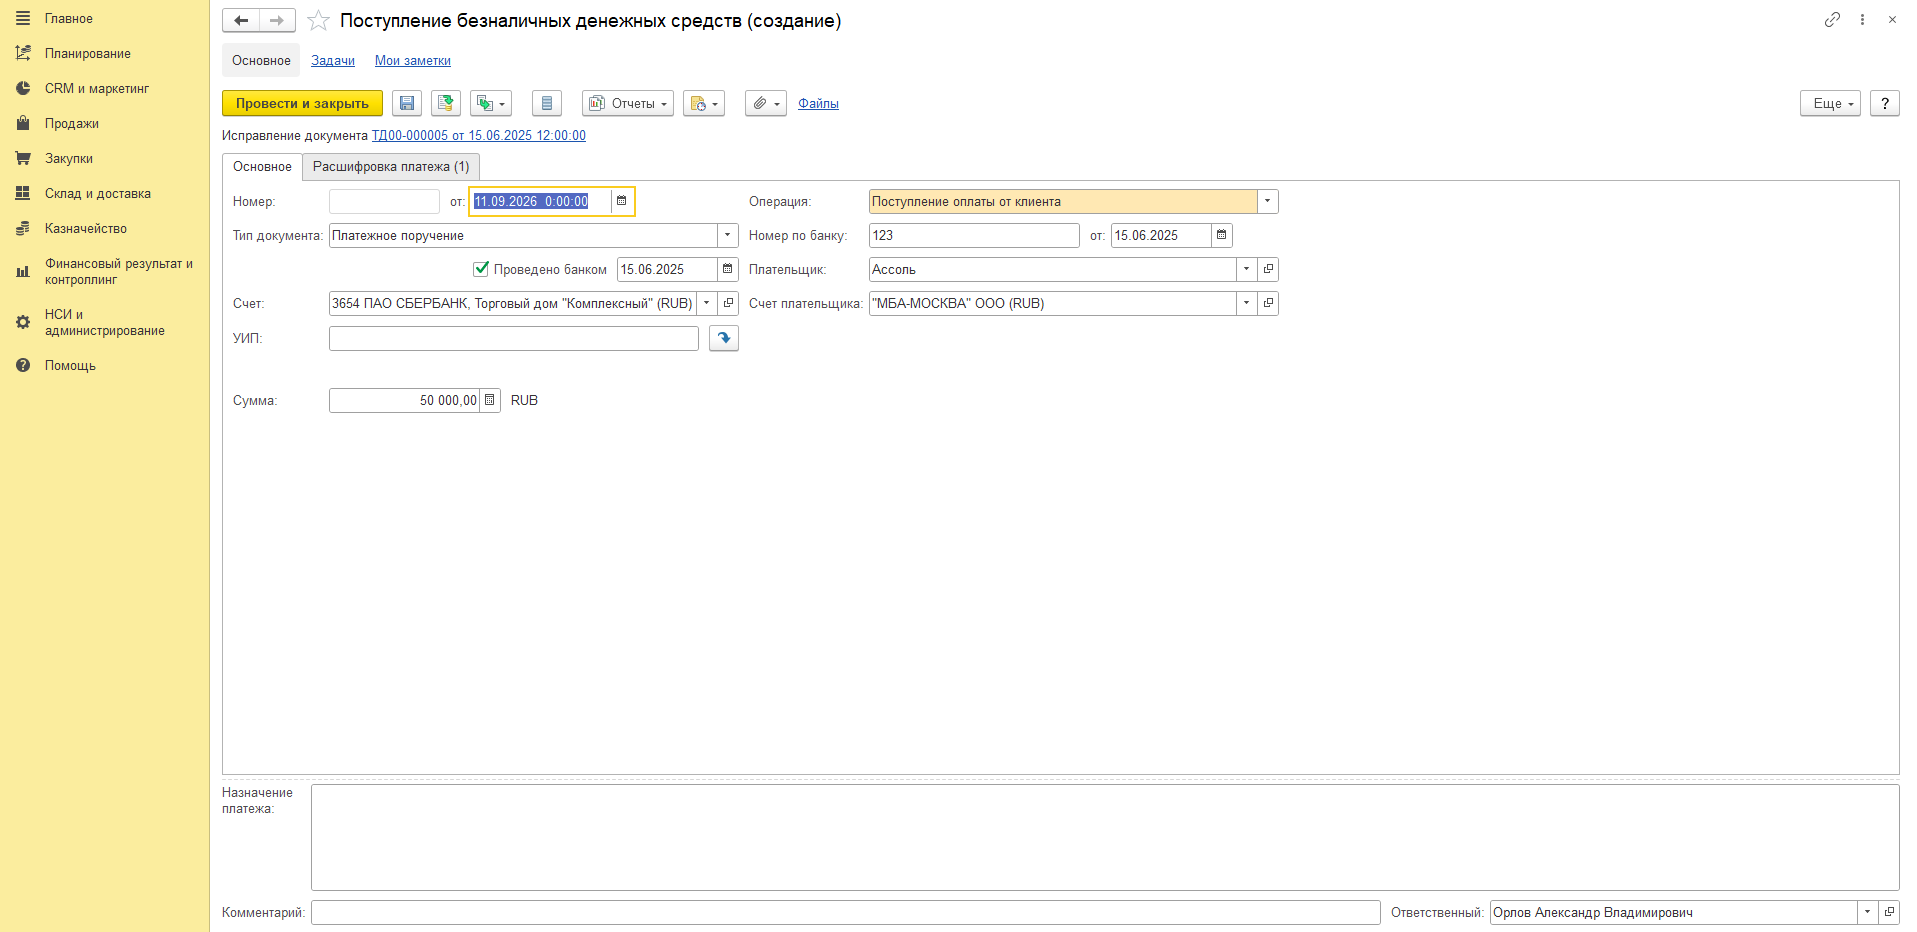
Task: Click the post document icon
Action: pos(446,103)
